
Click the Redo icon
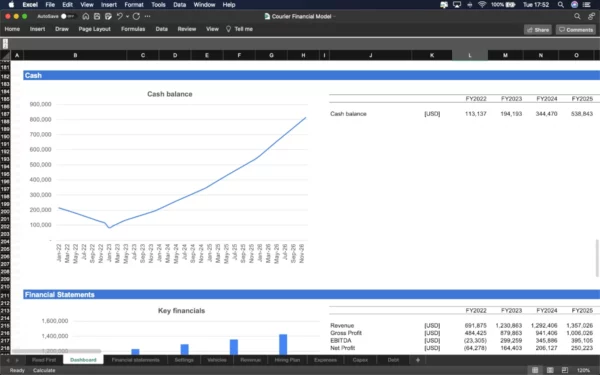click(136, 16)
